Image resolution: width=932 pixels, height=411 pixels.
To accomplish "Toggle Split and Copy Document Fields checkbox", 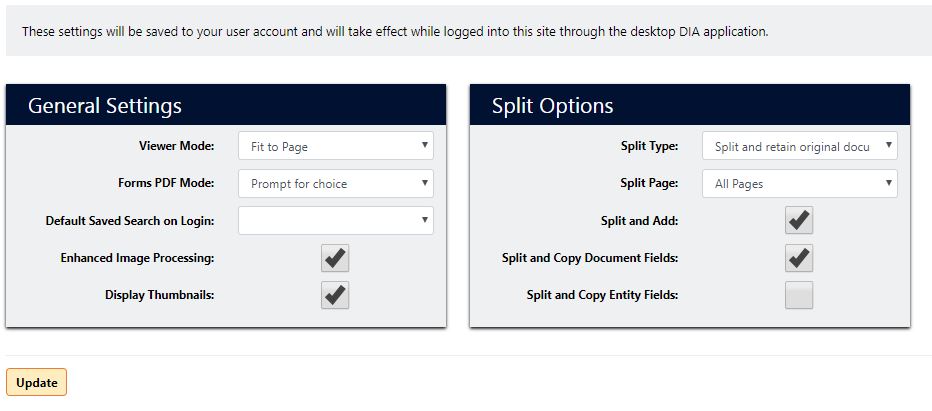I will tap(799, 258).
